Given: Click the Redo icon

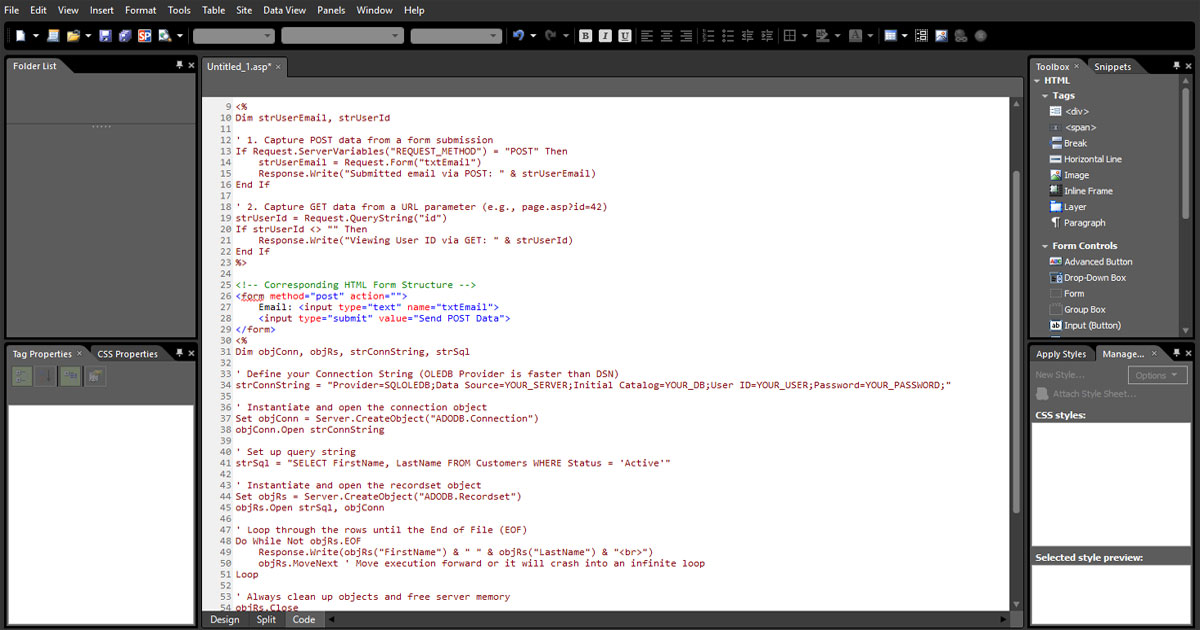Looking at the screenshot, I should 550,35.
